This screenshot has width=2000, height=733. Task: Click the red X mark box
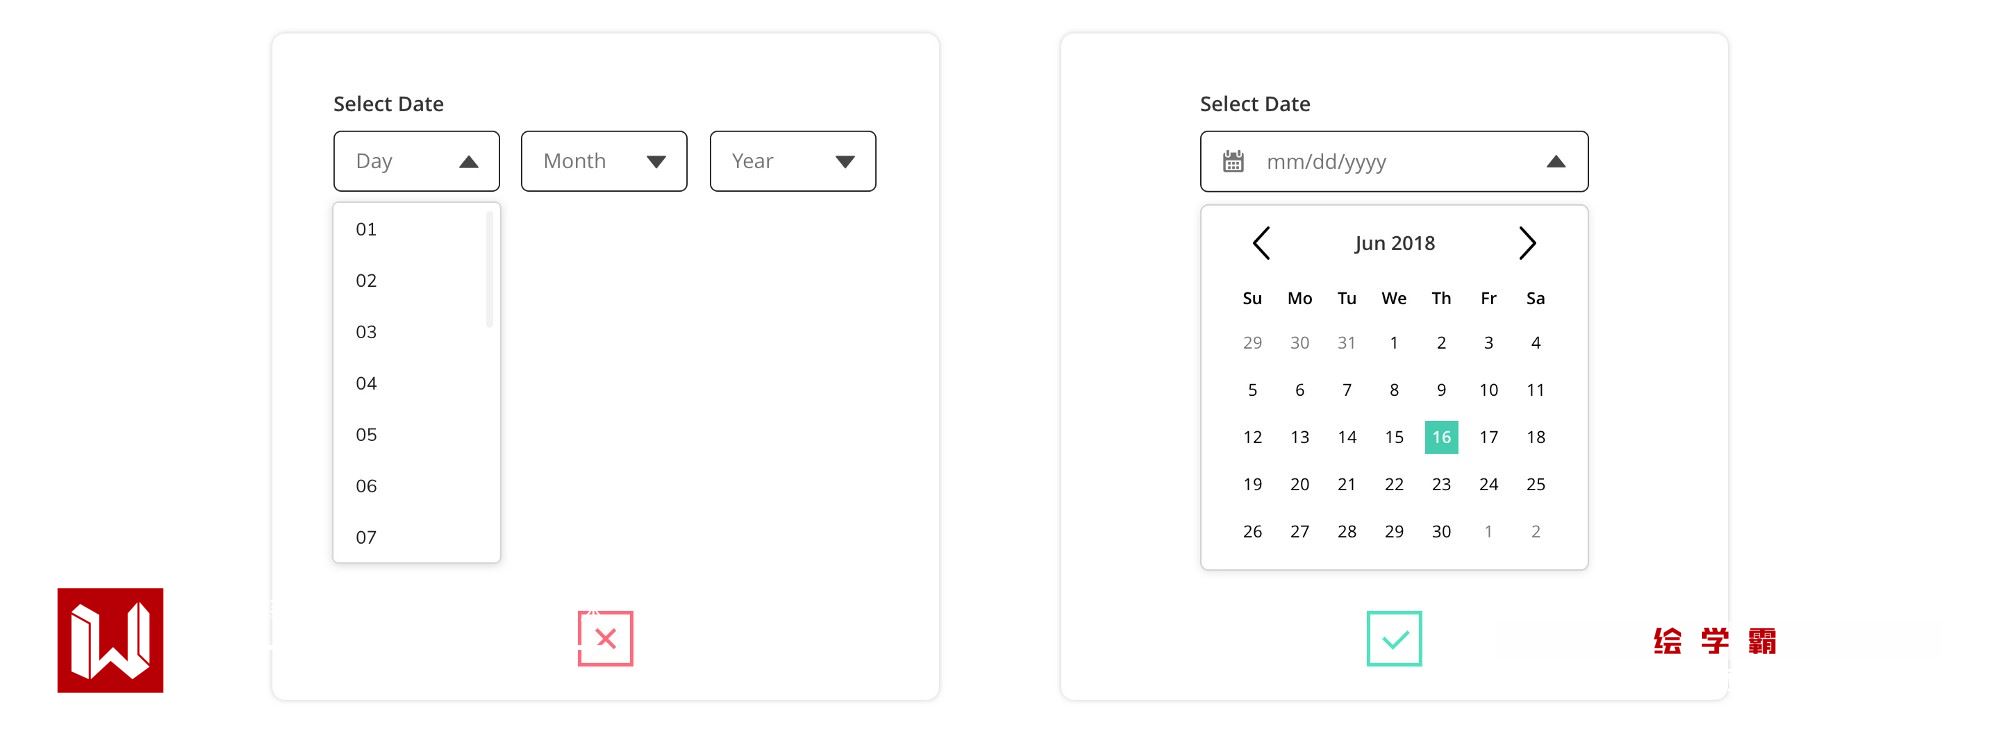pyautogui.click(x=605, y=638)
